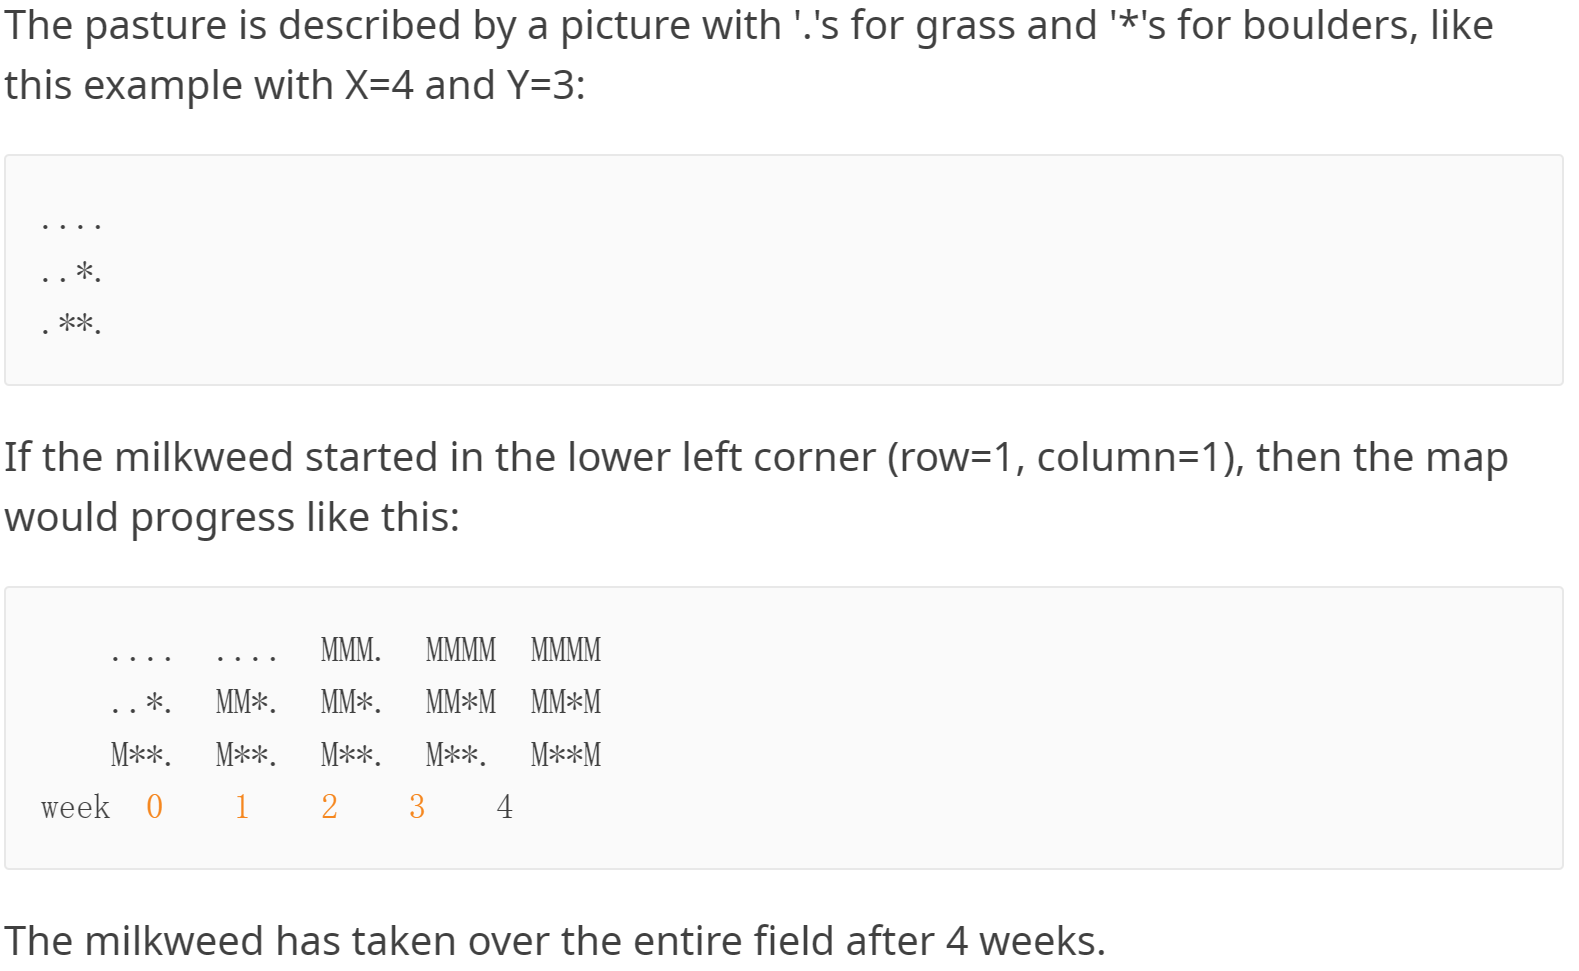Viewport: 1579px width, 971px height.
Task: Click the week 1 grid's middle row "MM*."
Action: click(x=246, y=702)
